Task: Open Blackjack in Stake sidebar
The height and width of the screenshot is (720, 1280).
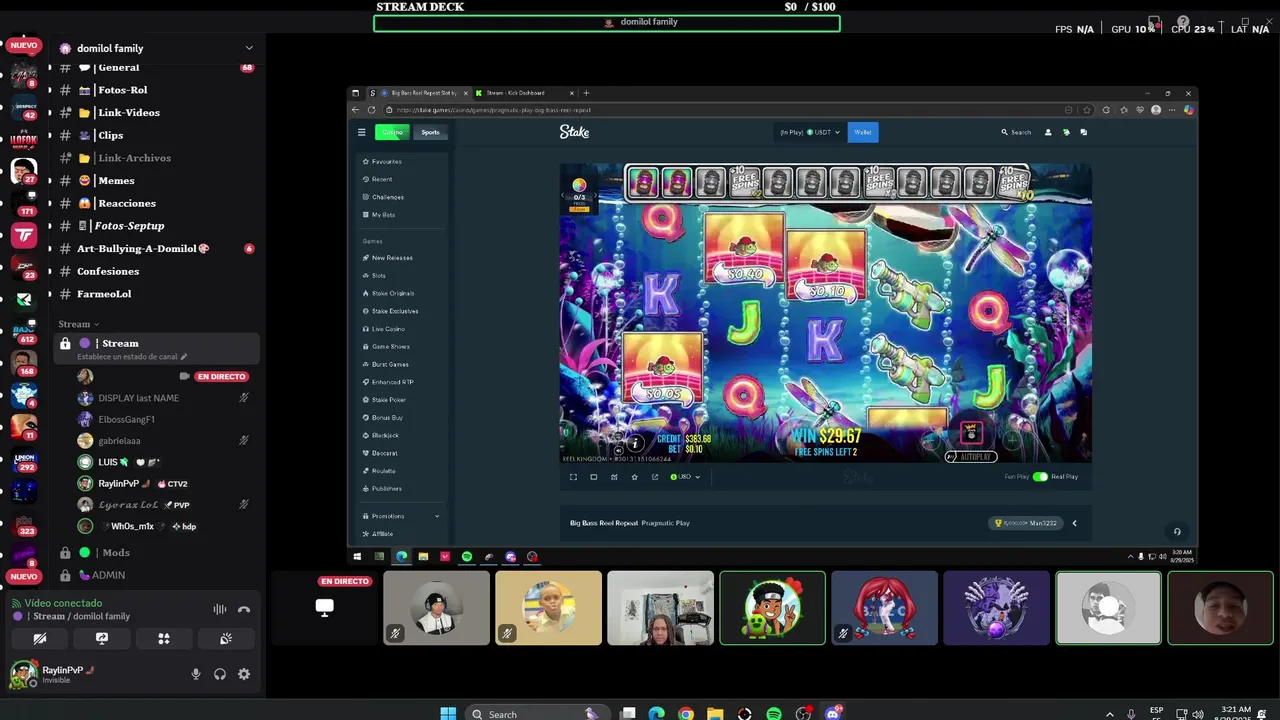Action: coord(385,436)
